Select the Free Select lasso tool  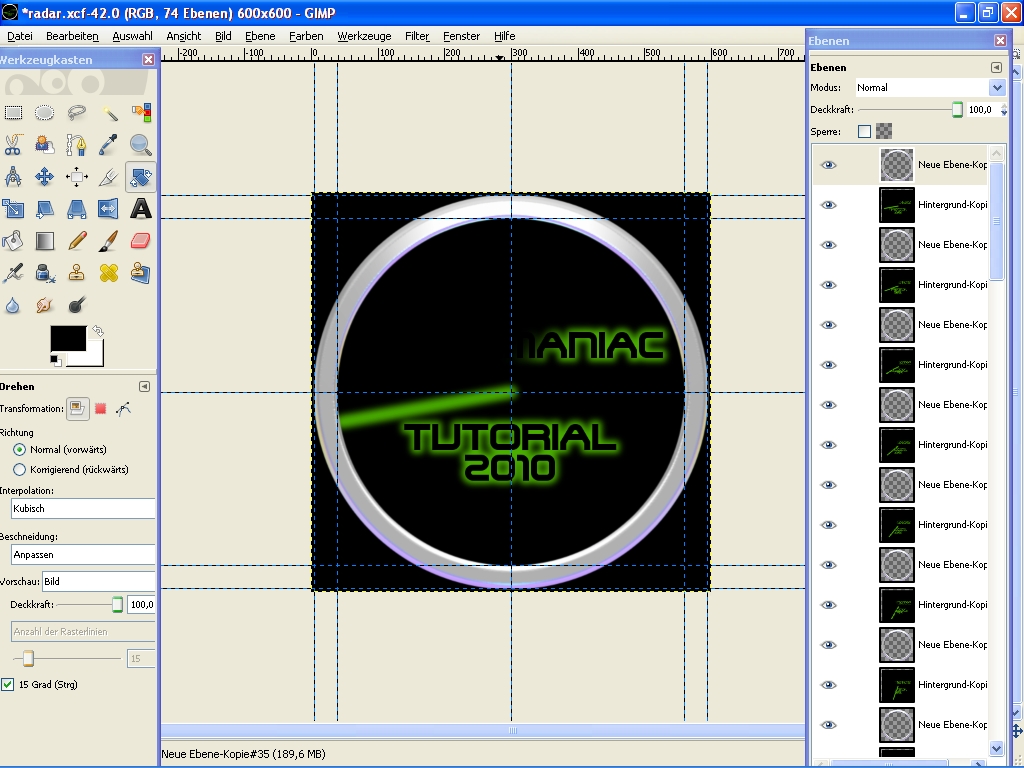pos(76,113)
